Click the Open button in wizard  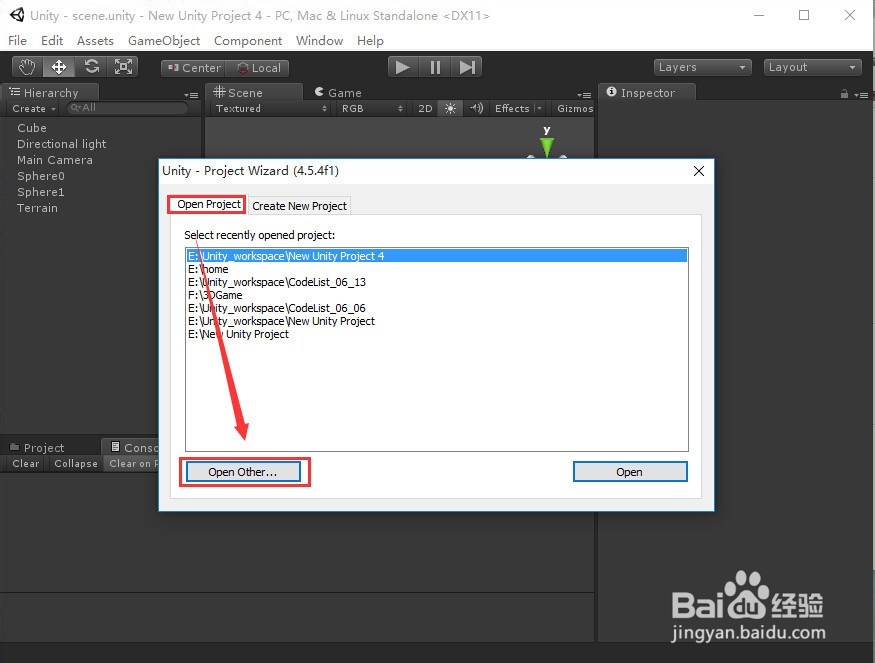click(x=630, y=472)
